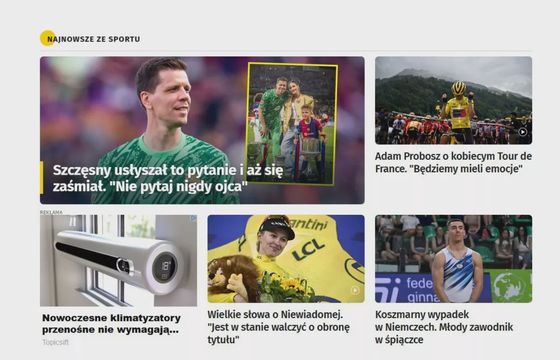The width and height of the screenshot is (560, 360).
Task: Open the inset family photo with yellow border
Action: click(291, 124)
